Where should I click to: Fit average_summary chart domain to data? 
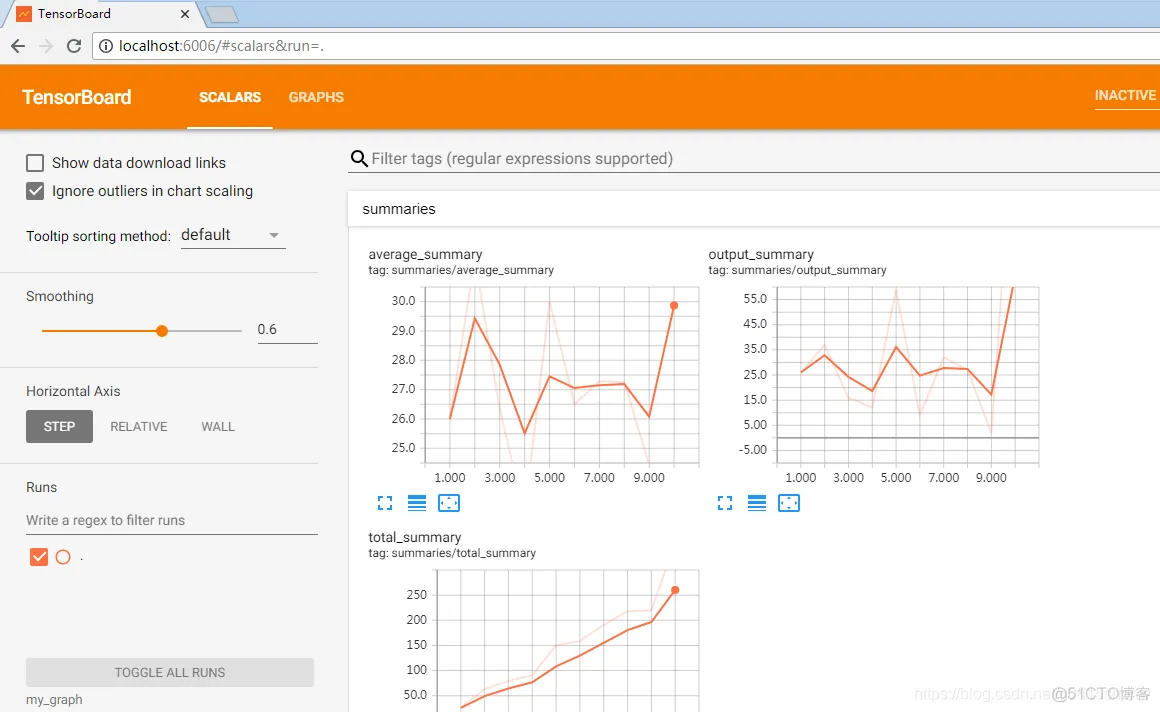tap(449, 503)
